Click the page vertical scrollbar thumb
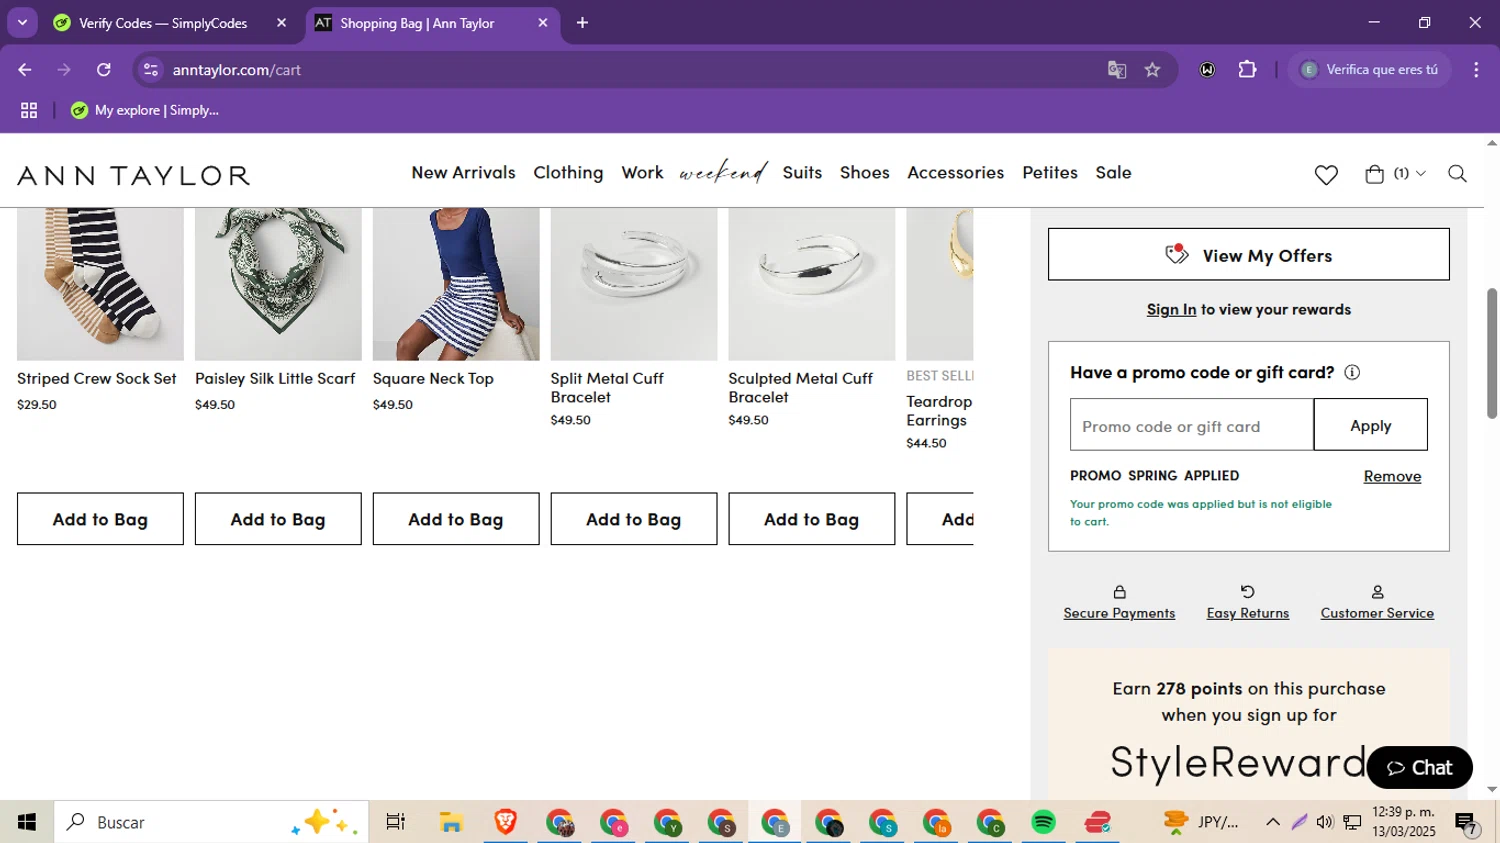This screenshot has height=843, width=1500. tap(1491, 353)
